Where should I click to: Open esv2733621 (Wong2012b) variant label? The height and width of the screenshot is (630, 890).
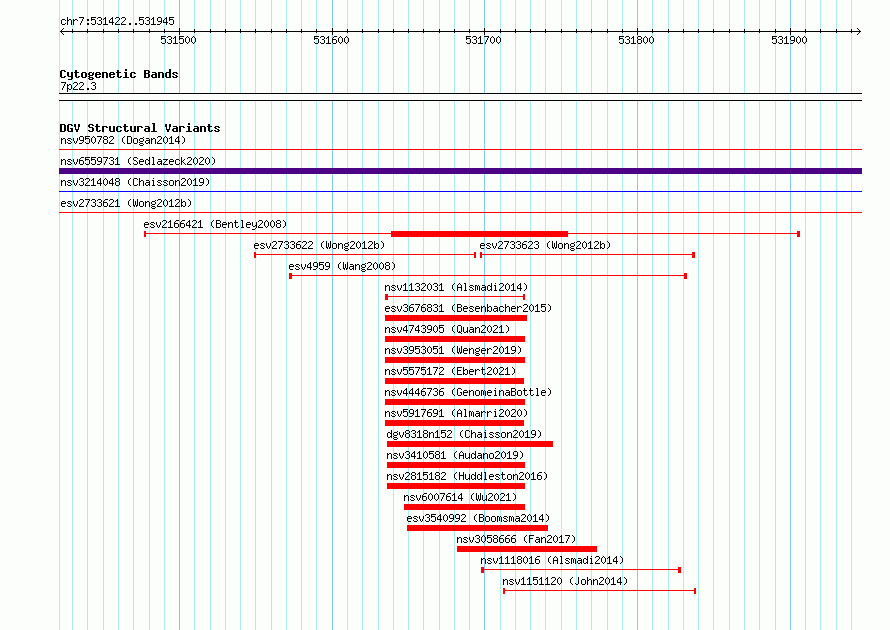(x=126, y=203)
